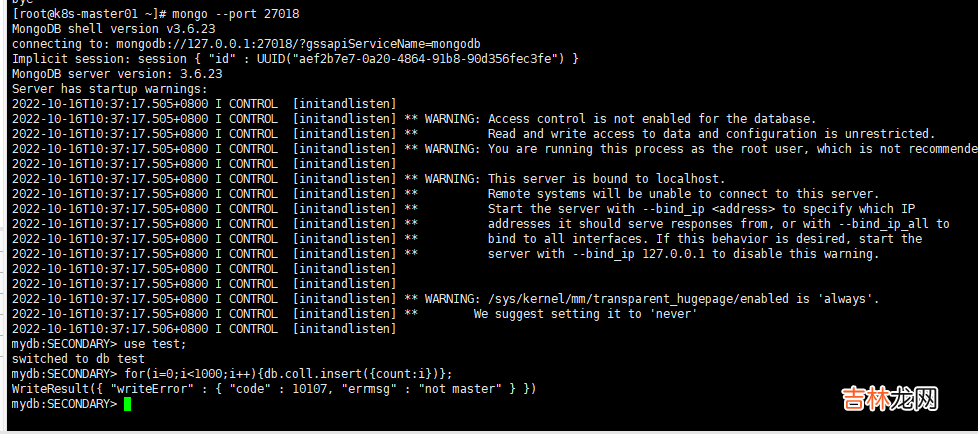This screenshot has width=978, height=434.
Task: Click the "Remote systems will be unable" line
Action: [x=682, y=194]
